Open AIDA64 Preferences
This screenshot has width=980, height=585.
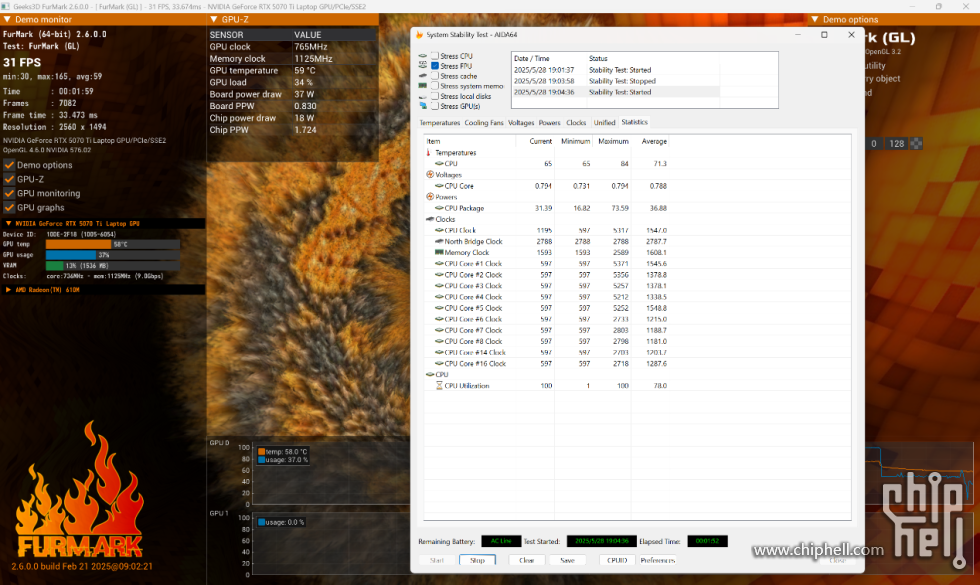[658, 560]
